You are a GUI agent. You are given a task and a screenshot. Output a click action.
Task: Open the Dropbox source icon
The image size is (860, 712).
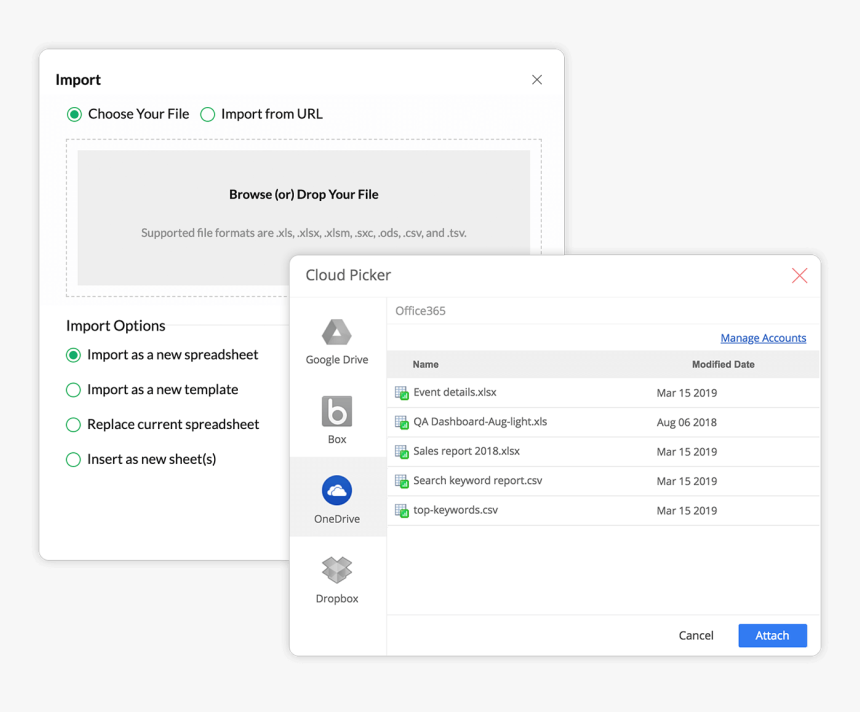coord(337,570)
